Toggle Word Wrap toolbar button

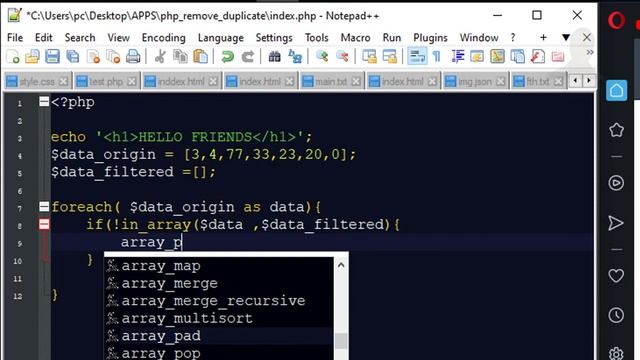coord(417,57)
